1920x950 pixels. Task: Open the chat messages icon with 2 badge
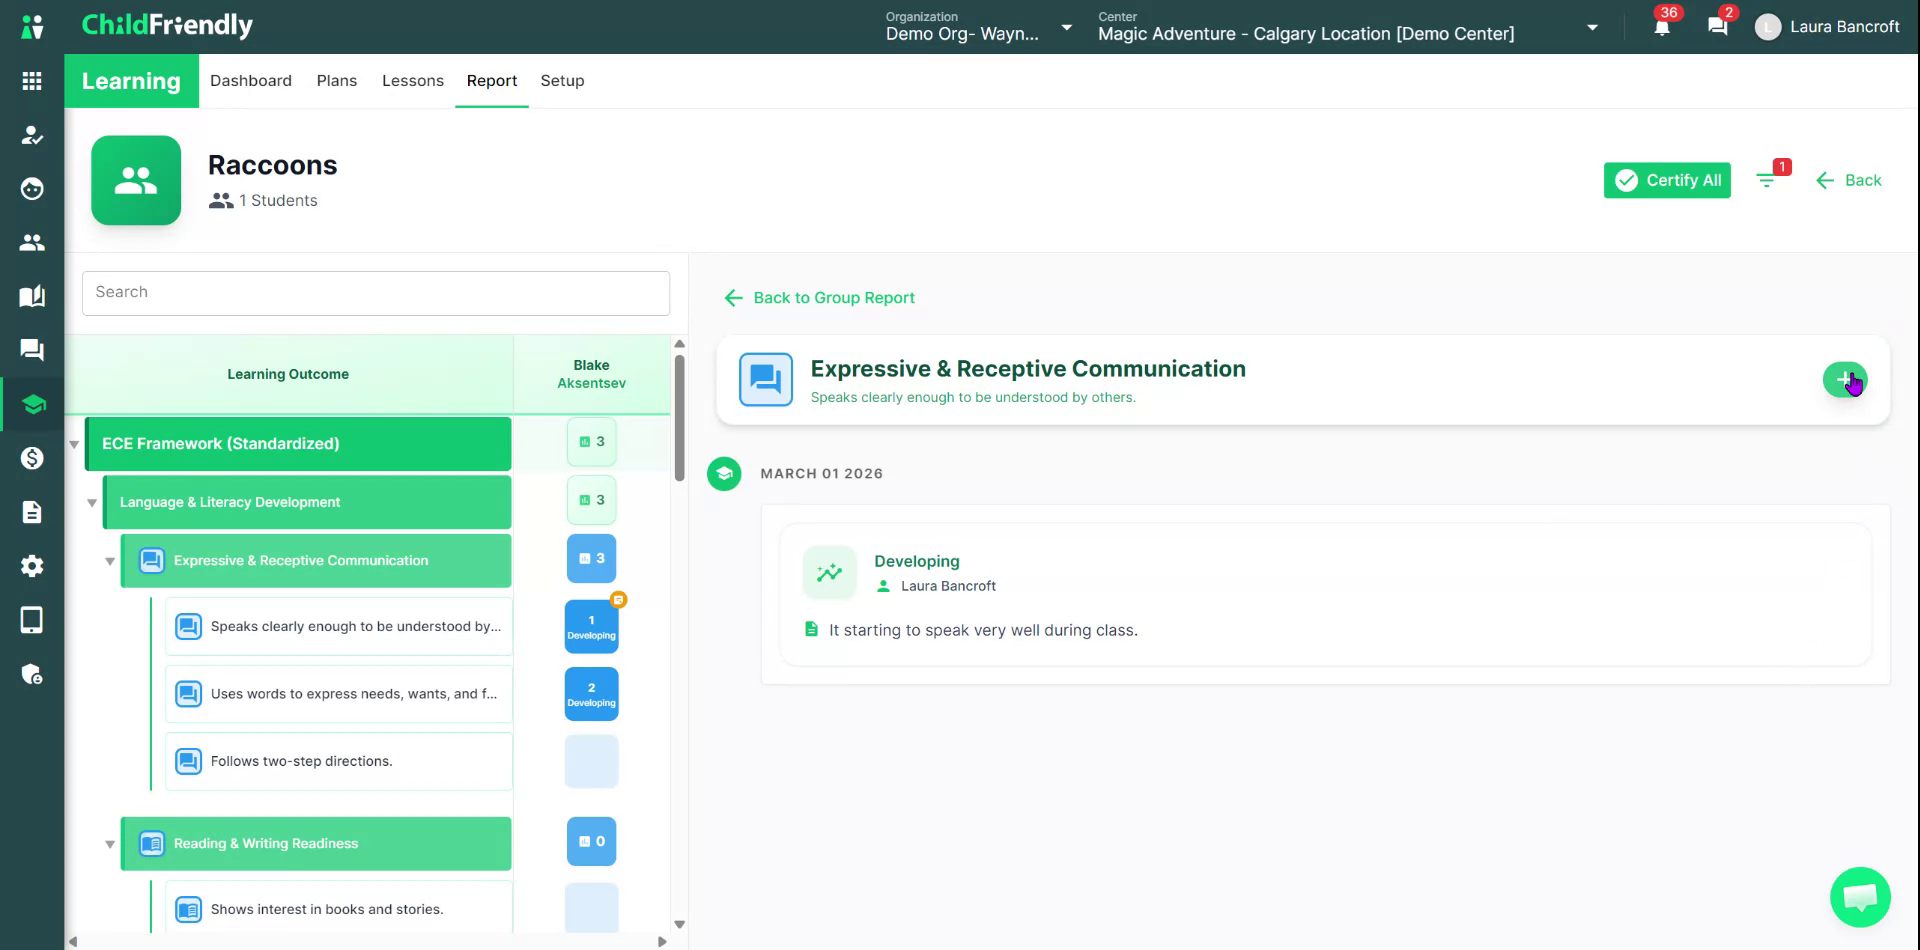1718,27
